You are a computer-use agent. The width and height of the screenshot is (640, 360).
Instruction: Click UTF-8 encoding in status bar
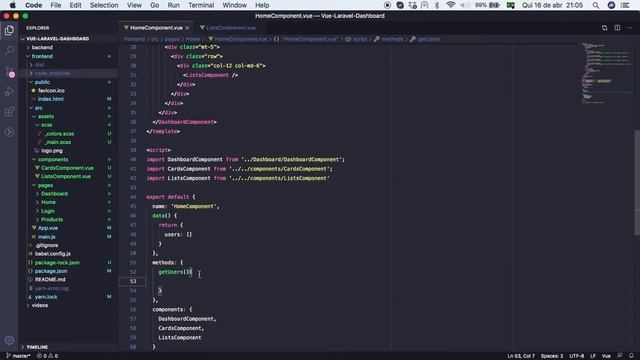coord(576,356)
